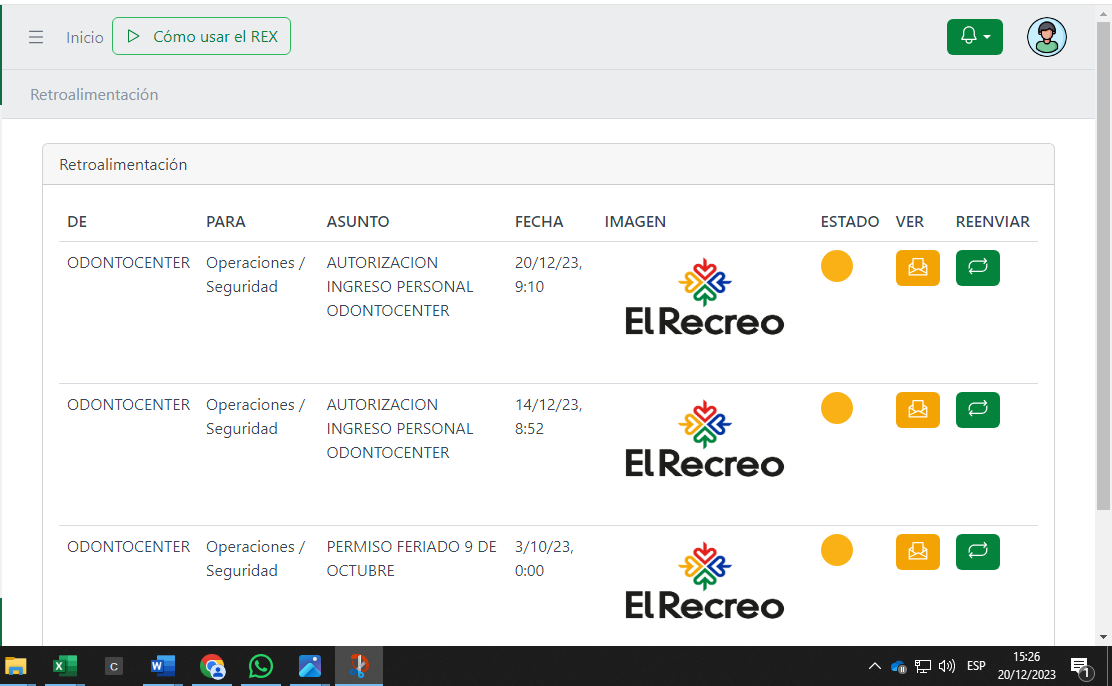Click the page vertical scrollbar

click(x=1103, y=265)
